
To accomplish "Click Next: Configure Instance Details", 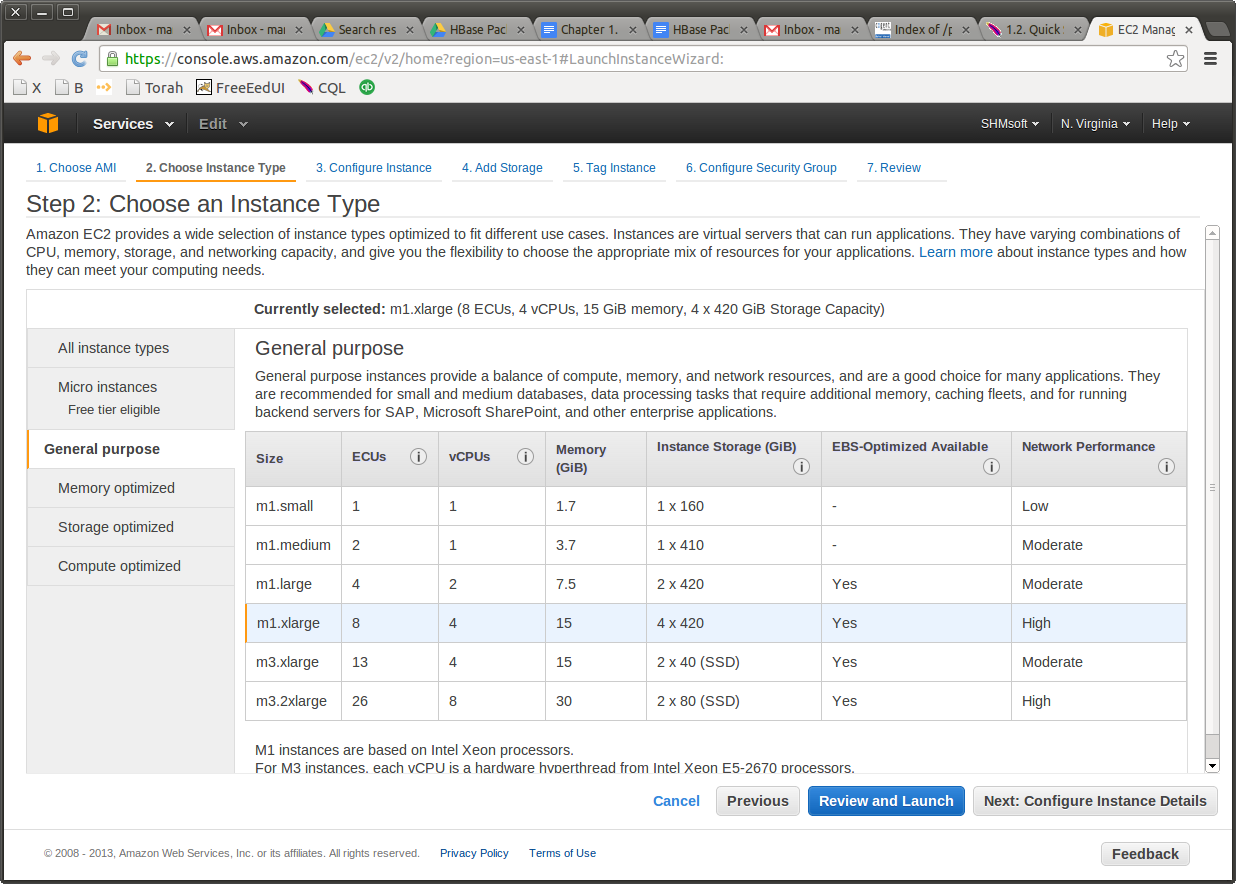I will point(1095,801).
